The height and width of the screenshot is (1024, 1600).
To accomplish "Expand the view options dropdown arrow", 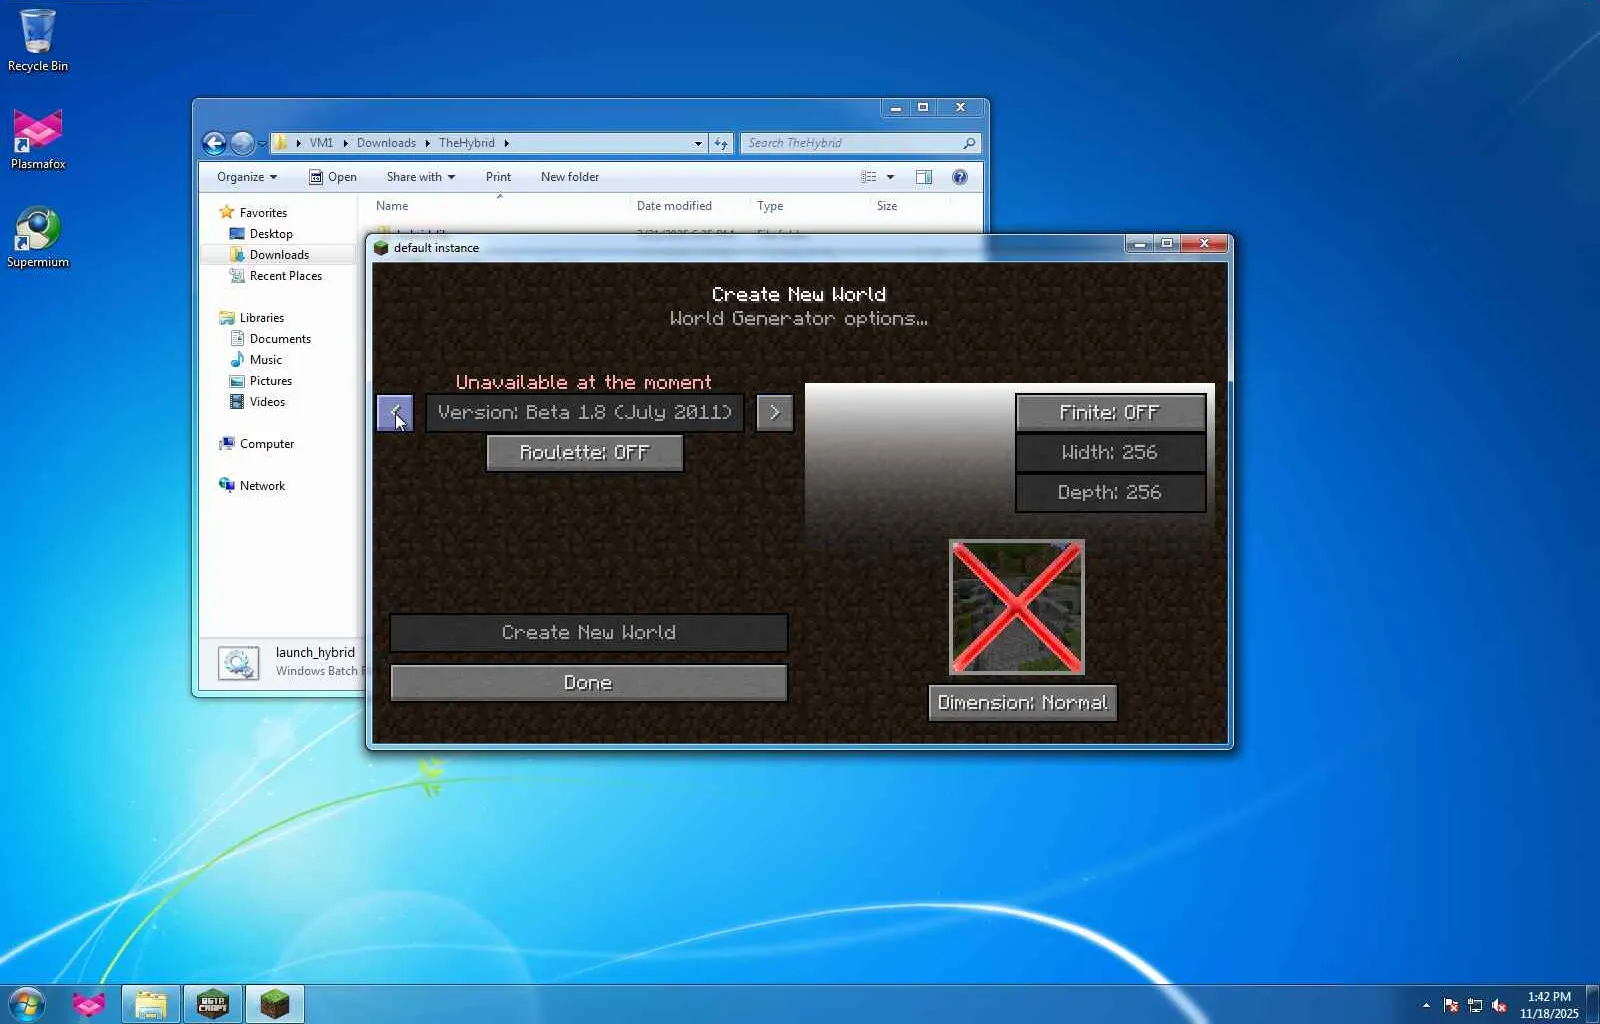I will 890,177.
